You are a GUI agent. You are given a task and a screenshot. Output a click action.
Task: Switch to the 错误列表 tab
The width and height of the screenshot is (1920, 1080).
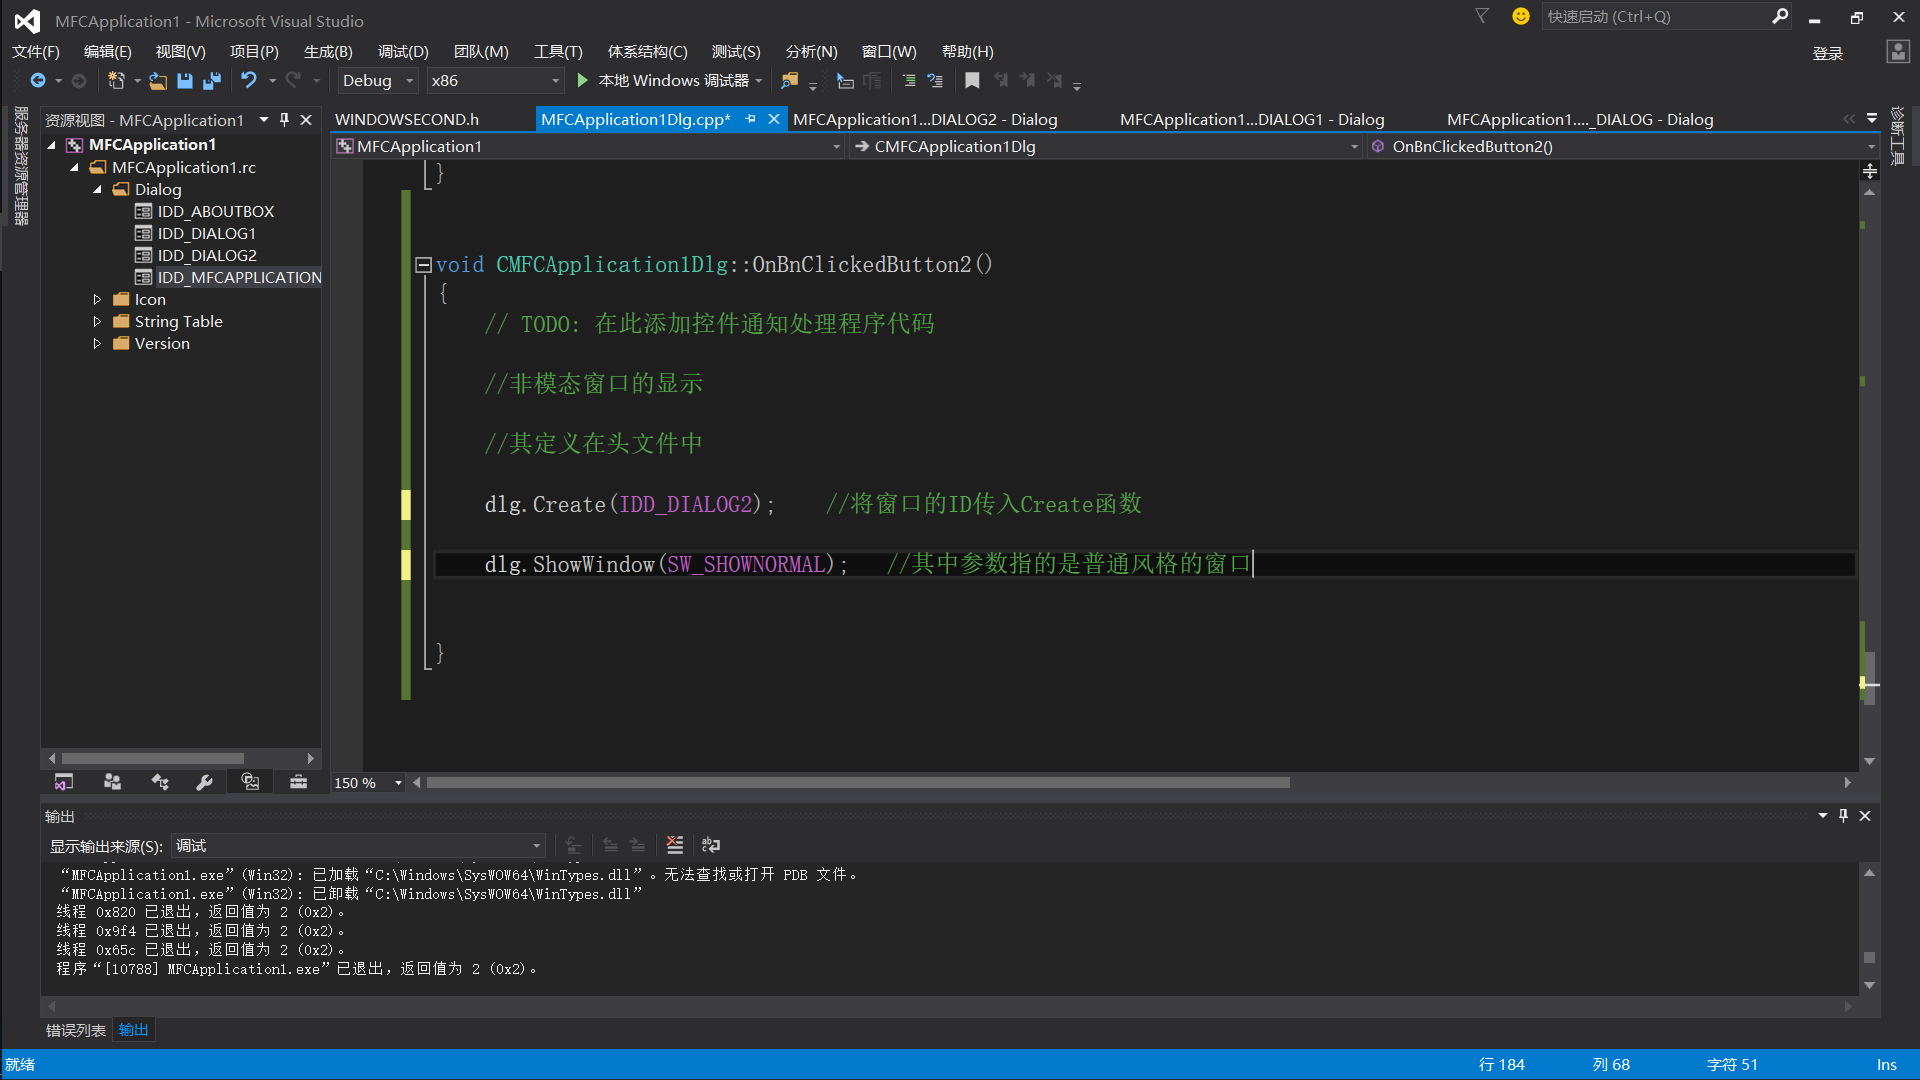coord(75,1030)
